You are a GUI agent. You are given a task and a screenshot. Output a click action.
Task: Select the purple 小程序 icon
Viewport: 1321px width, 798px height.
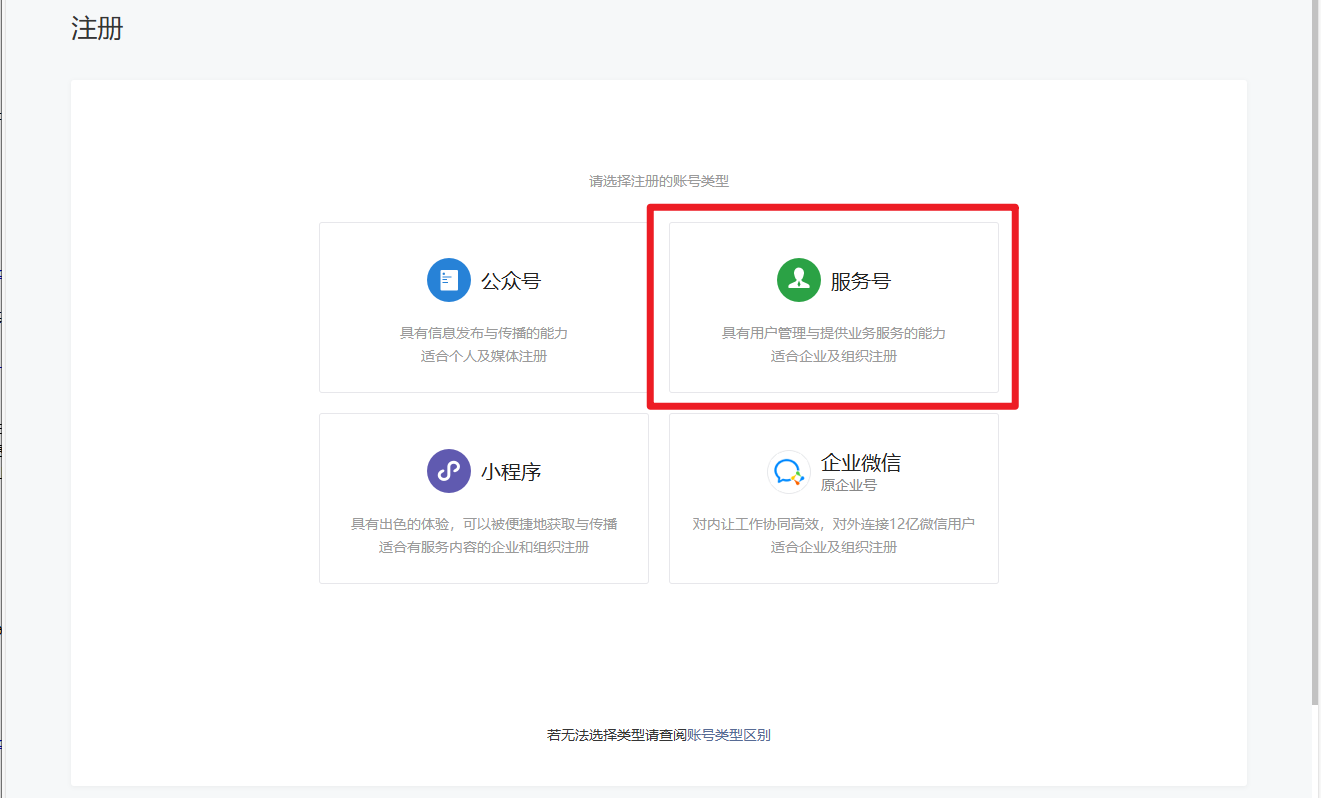[448, 471]
